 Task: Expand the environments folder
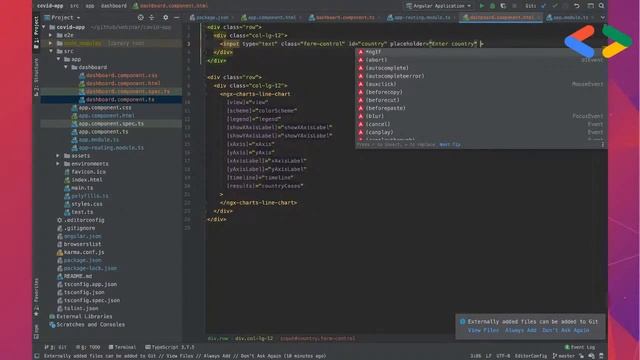(x=58, y=164)
